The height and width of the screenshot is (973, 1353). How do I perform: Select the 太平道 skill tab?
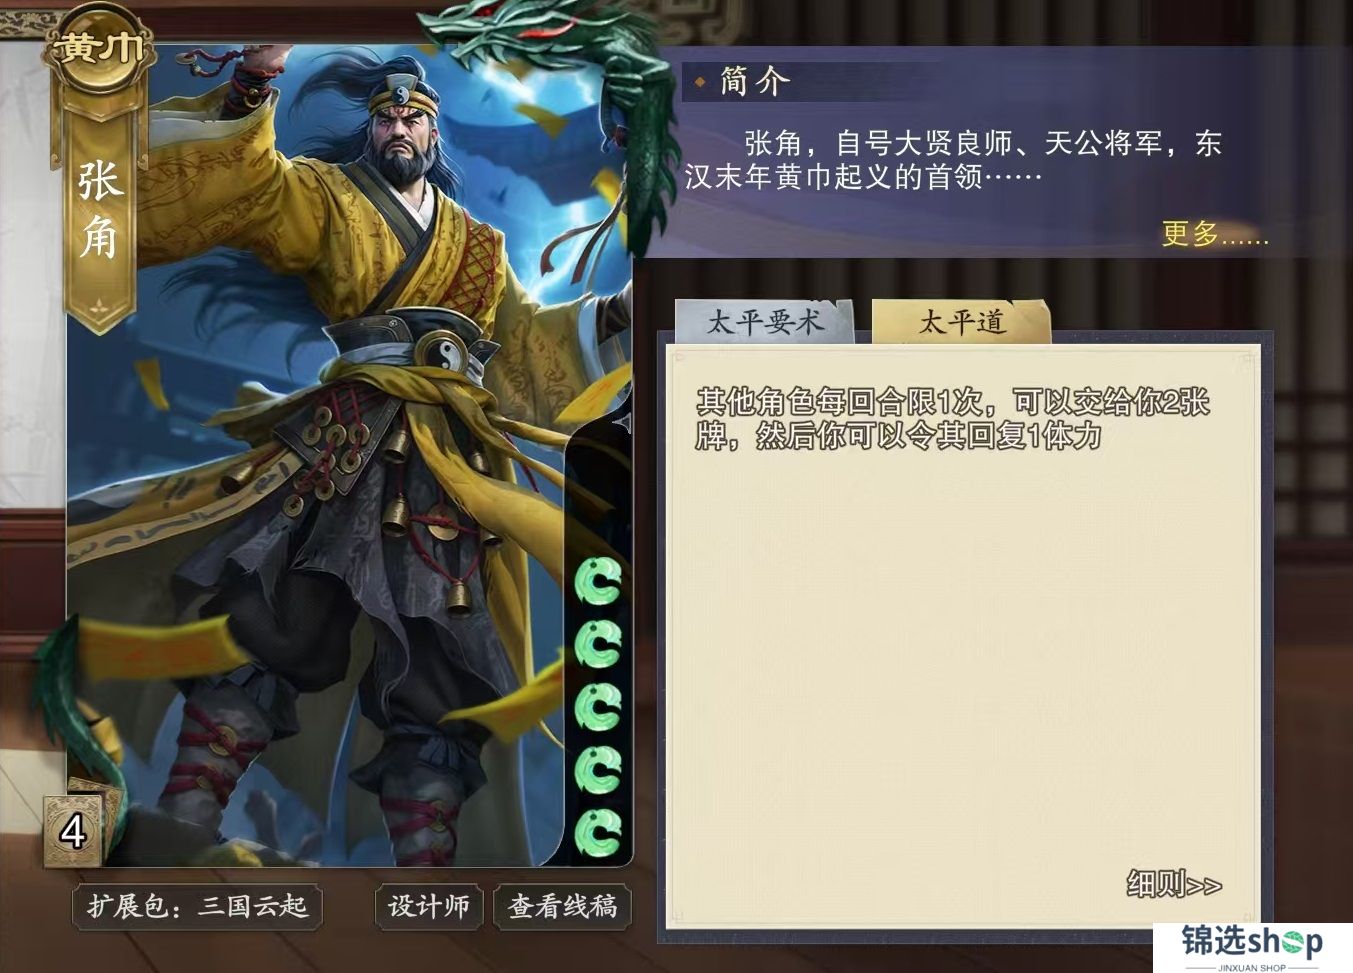961,322
